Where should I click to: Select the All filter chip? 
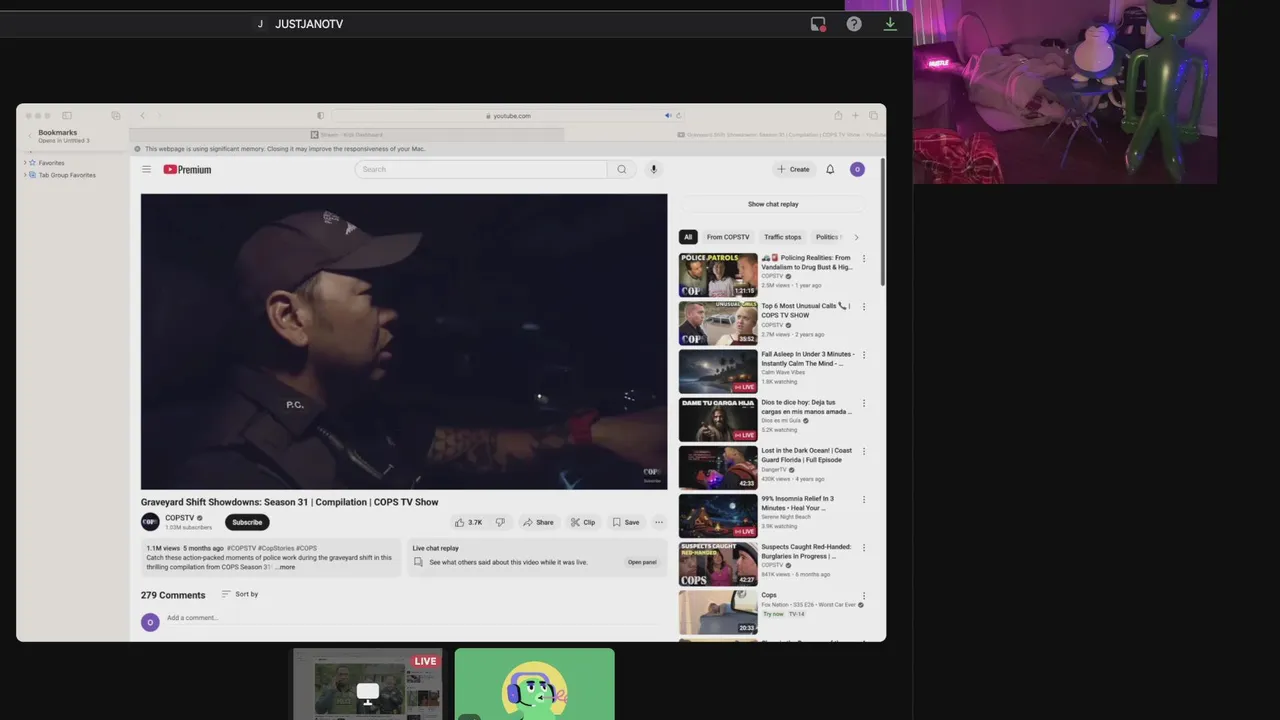[x=688, y=237]
